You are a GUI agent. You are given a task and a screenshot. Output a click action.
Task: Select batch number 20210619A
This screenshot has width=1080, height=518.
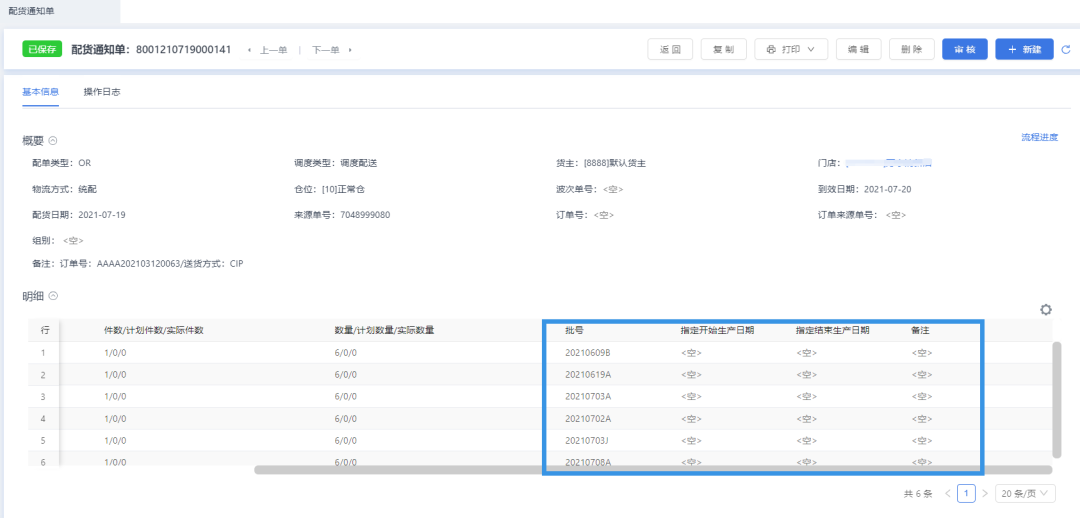point(588,375)
